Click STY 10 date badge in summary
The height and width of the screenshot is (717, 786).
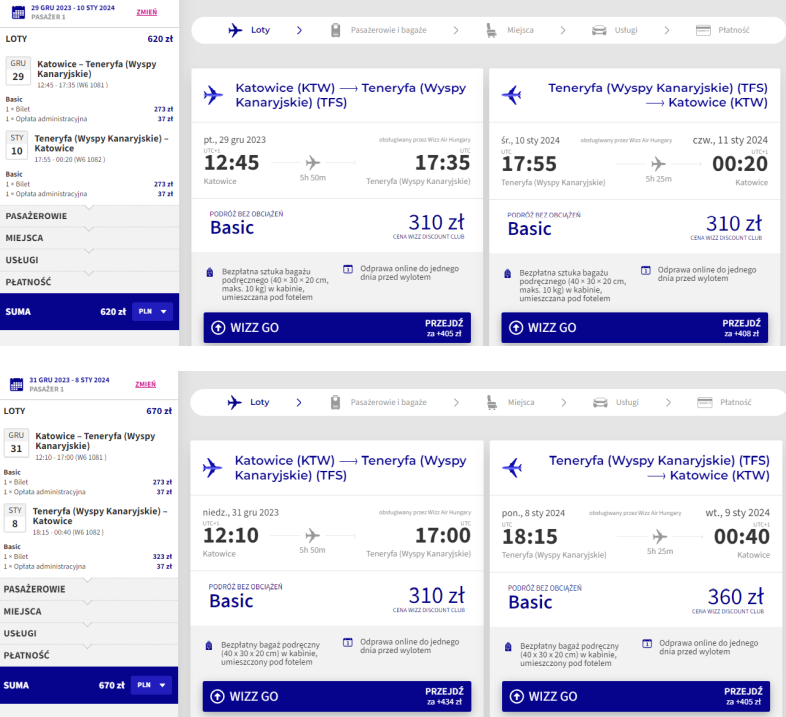17,145
